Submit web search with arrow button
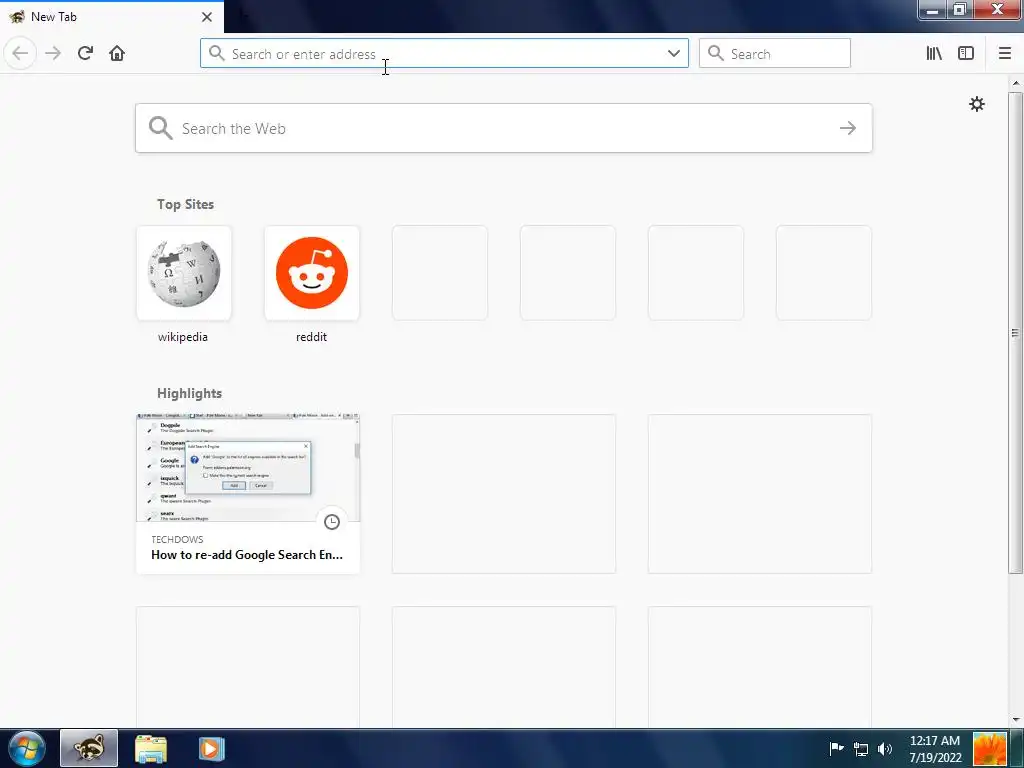This screenshot has width=1024, height=768. (x=848, y=128)
